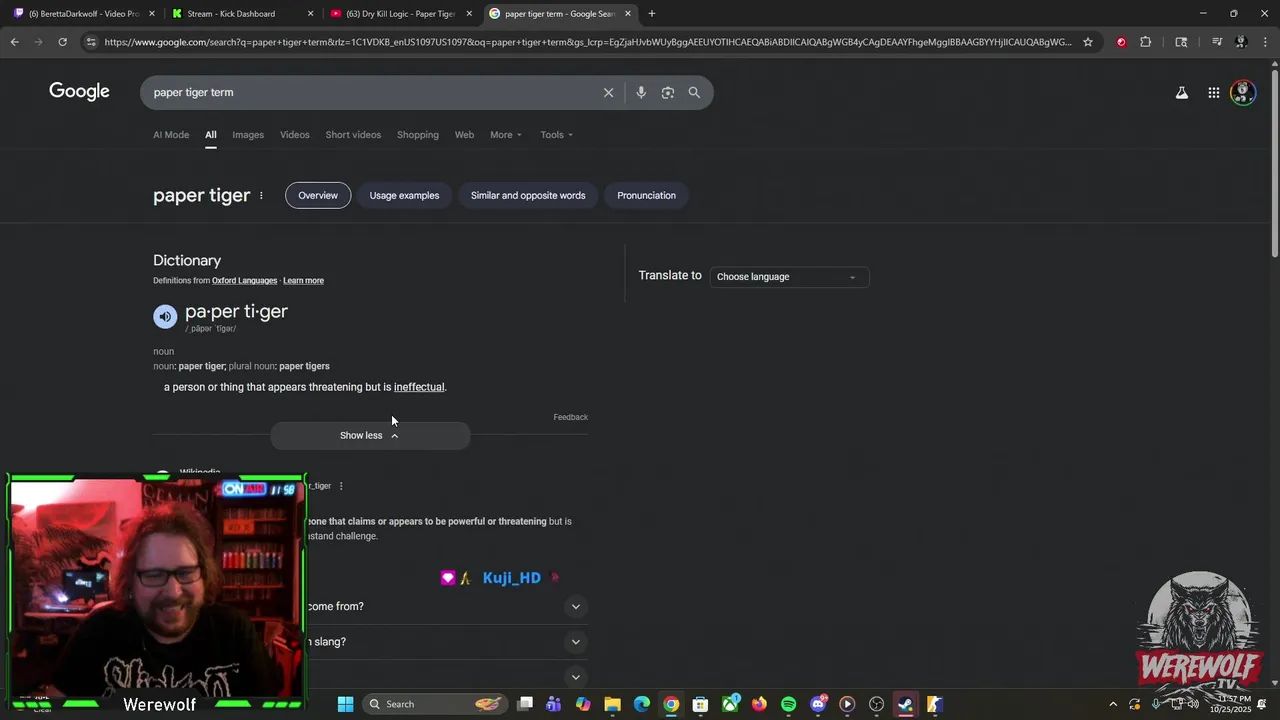Select the Usage examples chip
1280x720 pixels.
(404, 195)
